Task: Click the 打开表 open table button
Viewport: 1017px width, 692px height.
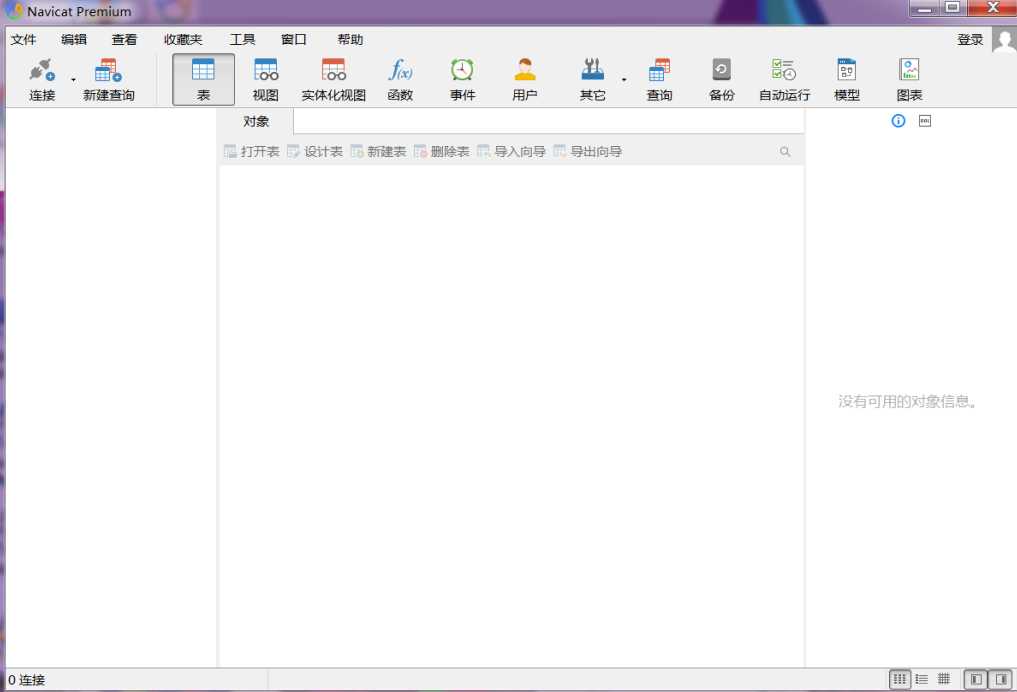Action: point(252,152)
